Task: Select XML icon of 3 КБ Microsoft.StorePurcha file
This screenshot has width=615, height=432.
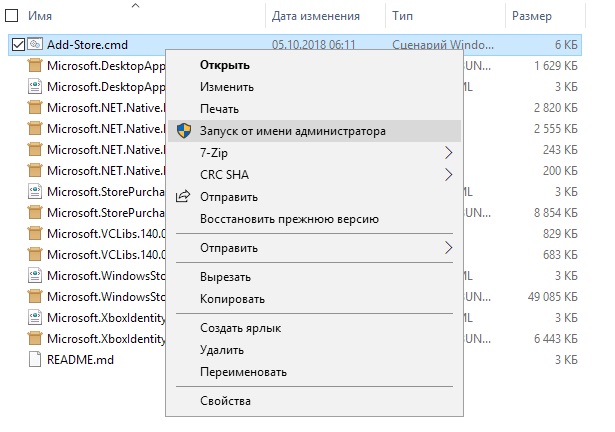Action: pos(35,191)
